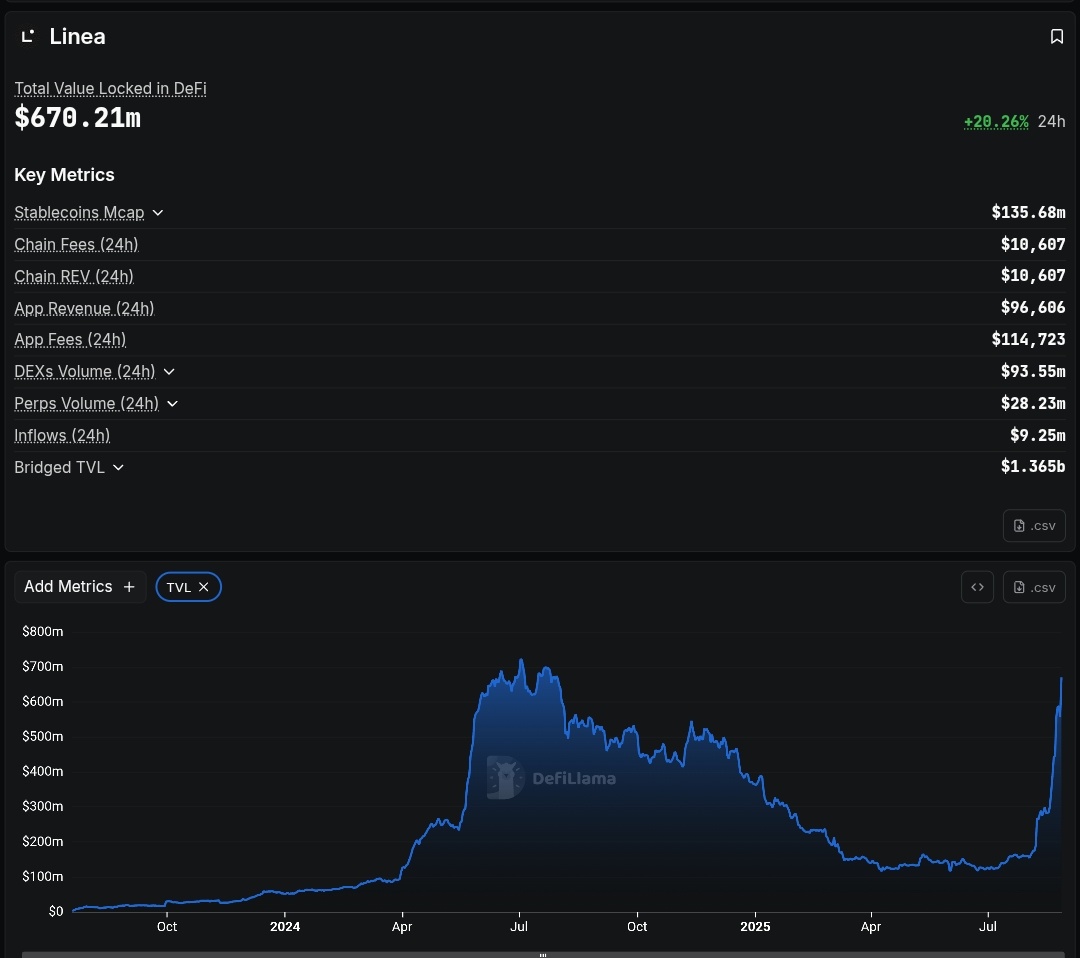Download chart data .csv button
1080x958 pixels.
1034,587
